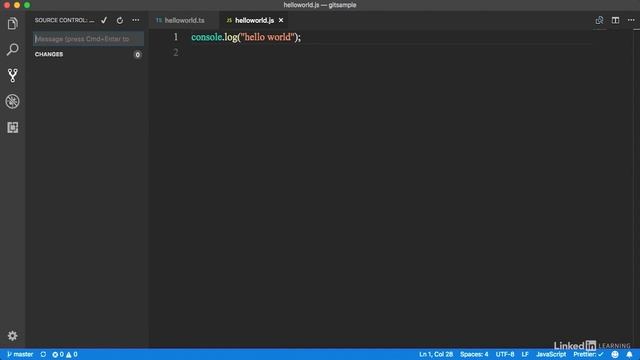Open the Search view

pyautogui.click(x=13, y=49)
